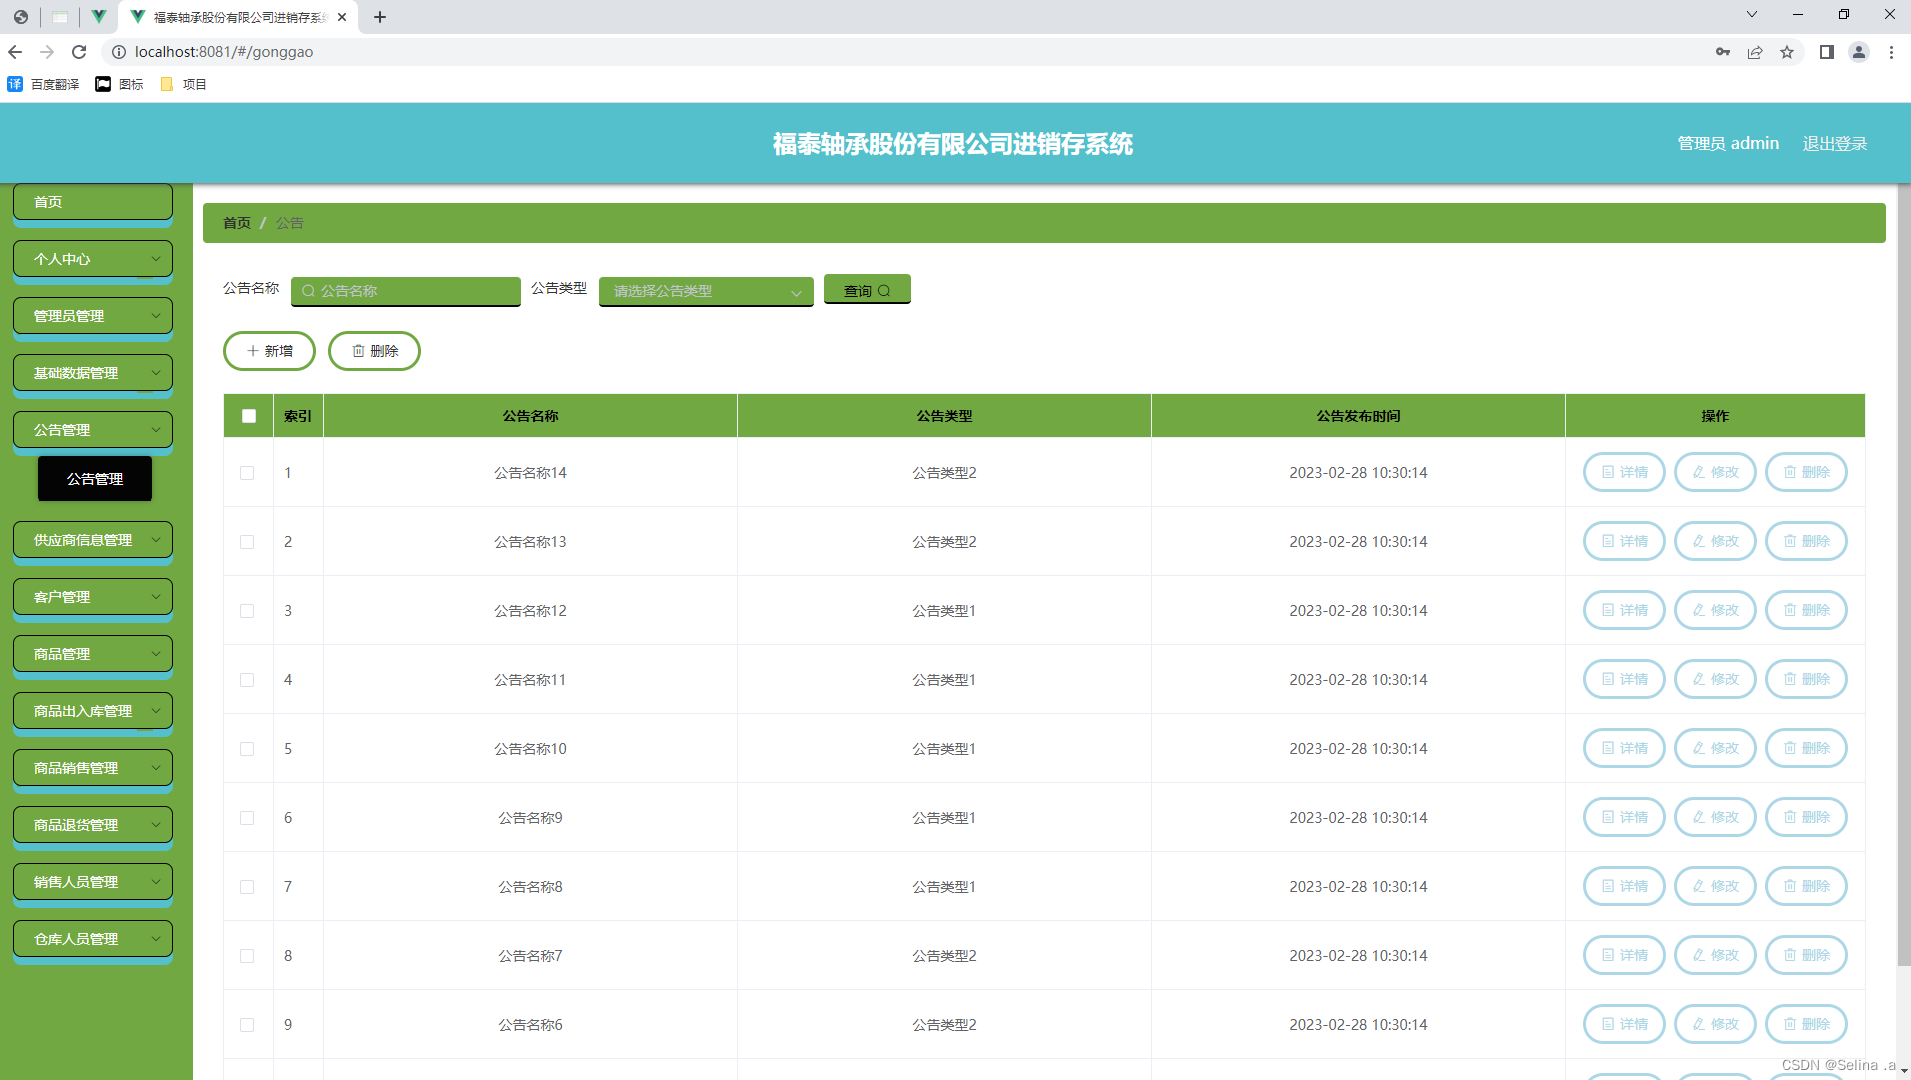Collapse the 公告管理 parent sidebar menu

93,430
